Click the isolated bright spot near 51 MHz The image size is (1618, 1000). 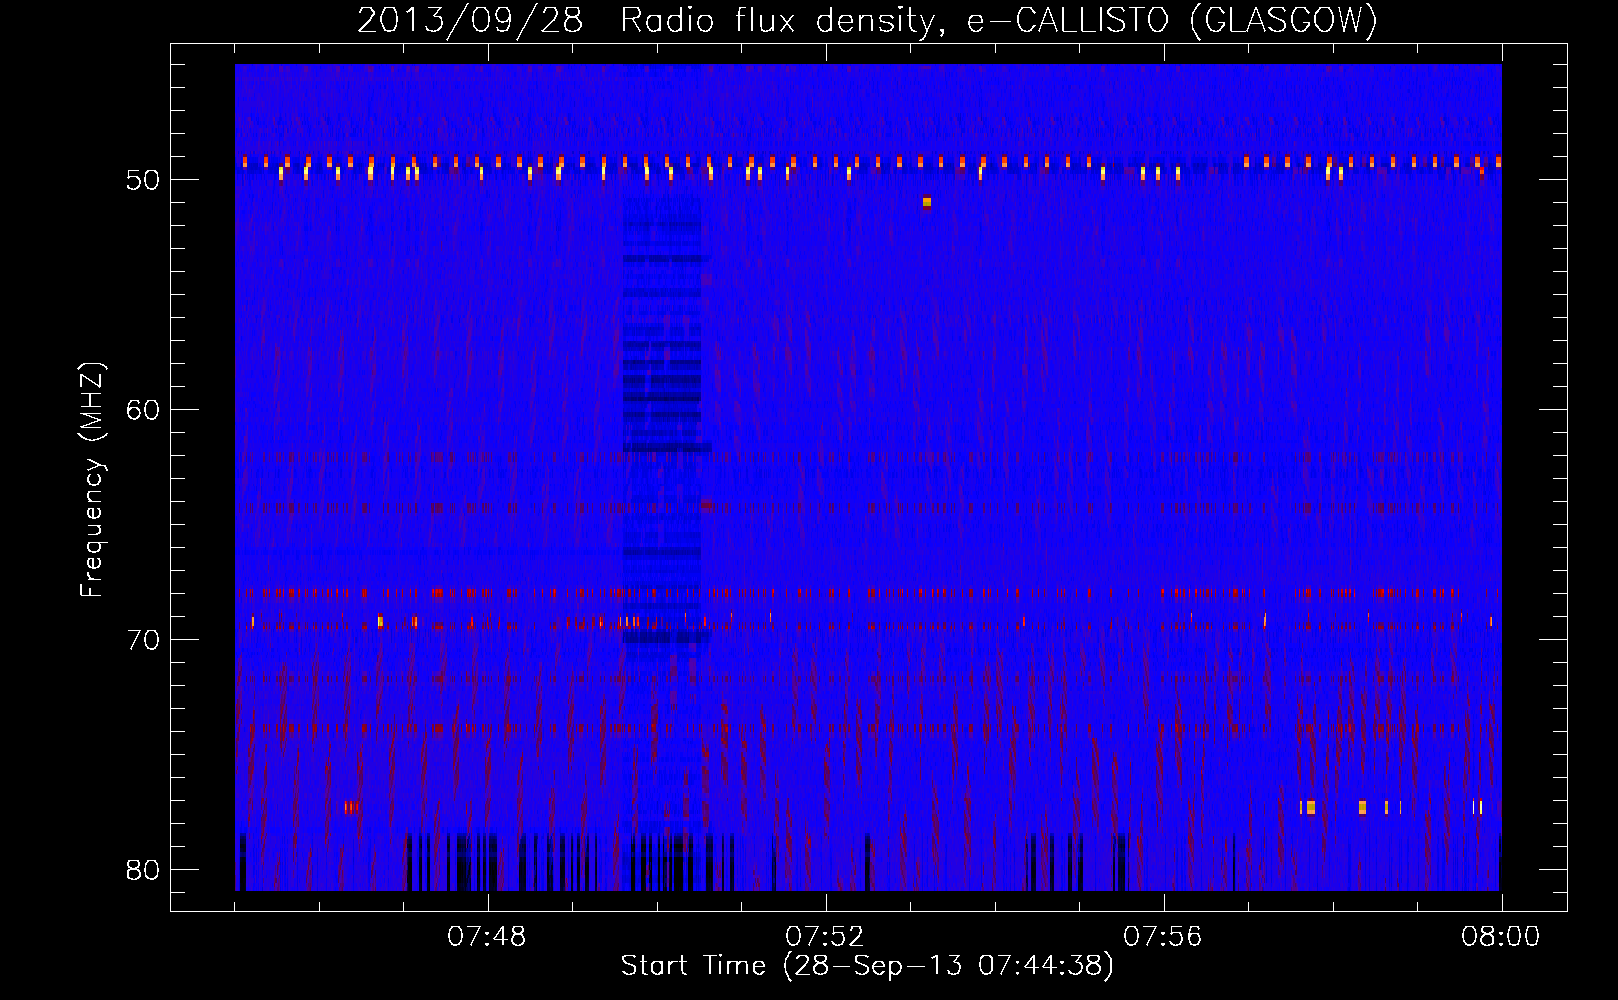point(927,202)
